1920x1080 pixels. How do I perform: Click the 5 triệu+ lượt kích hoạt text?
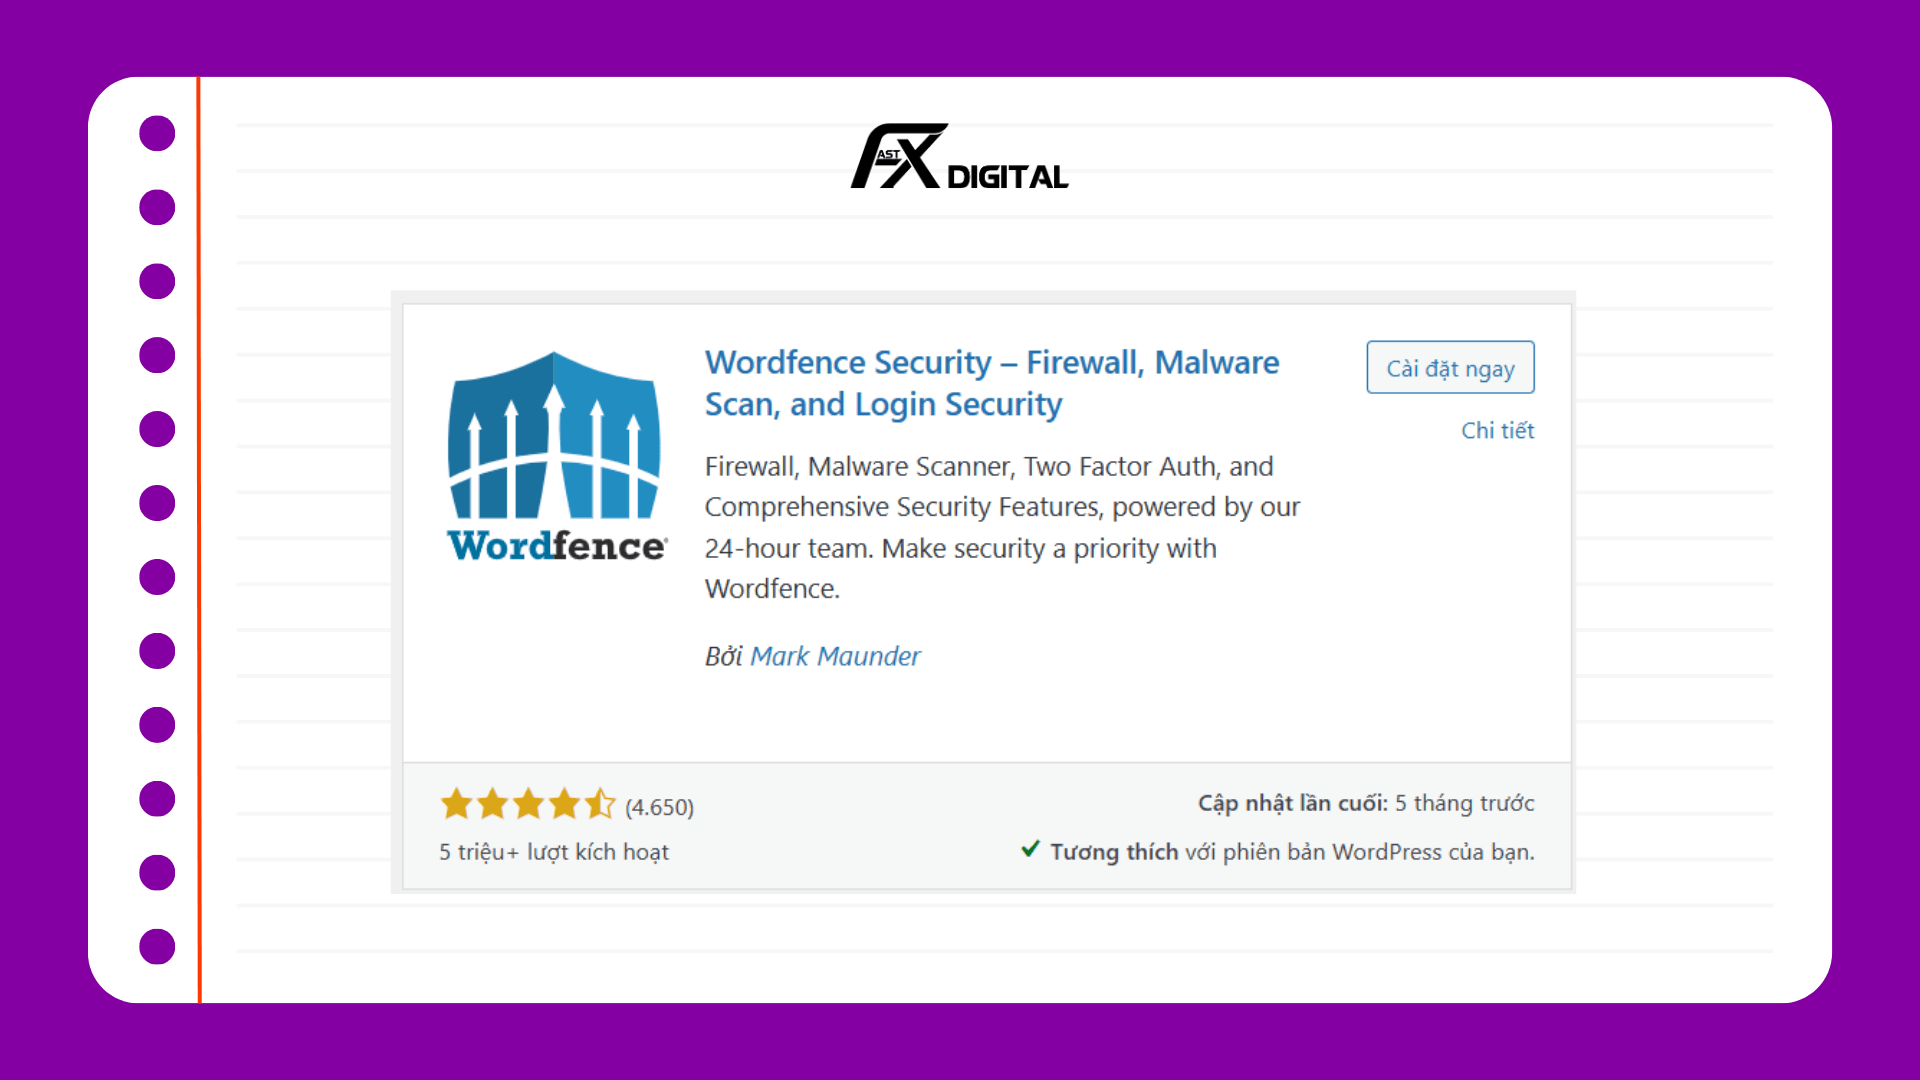coord(553,852)
